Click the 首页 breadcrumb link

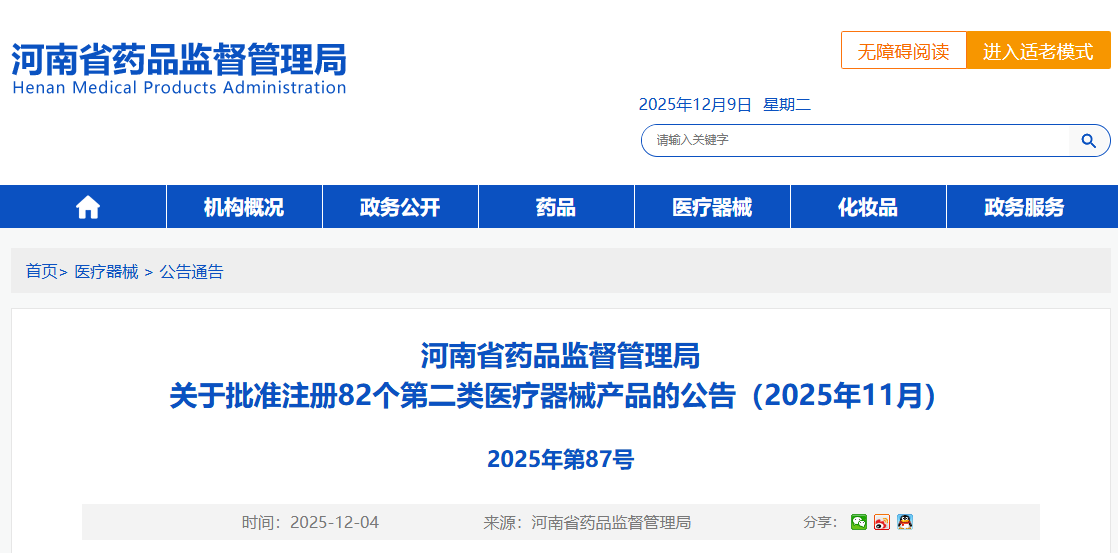click(41, 271)
